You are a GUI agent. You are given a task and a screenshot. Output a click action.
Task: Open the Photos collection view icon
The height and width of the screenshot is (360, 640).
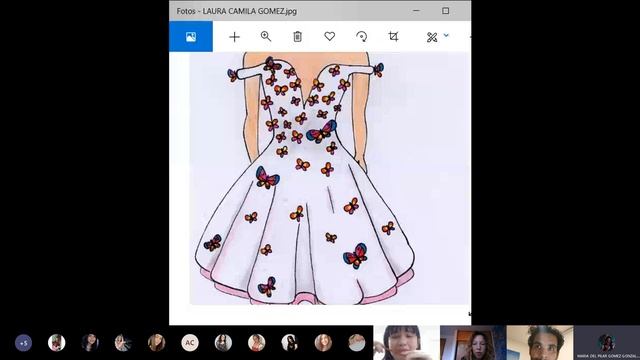(x=191, y=37)
